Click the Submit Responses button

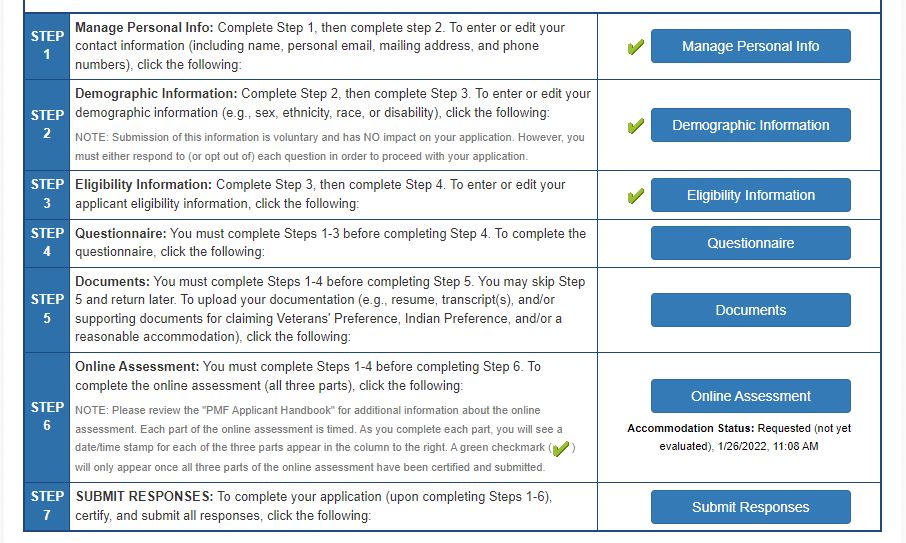750,507
